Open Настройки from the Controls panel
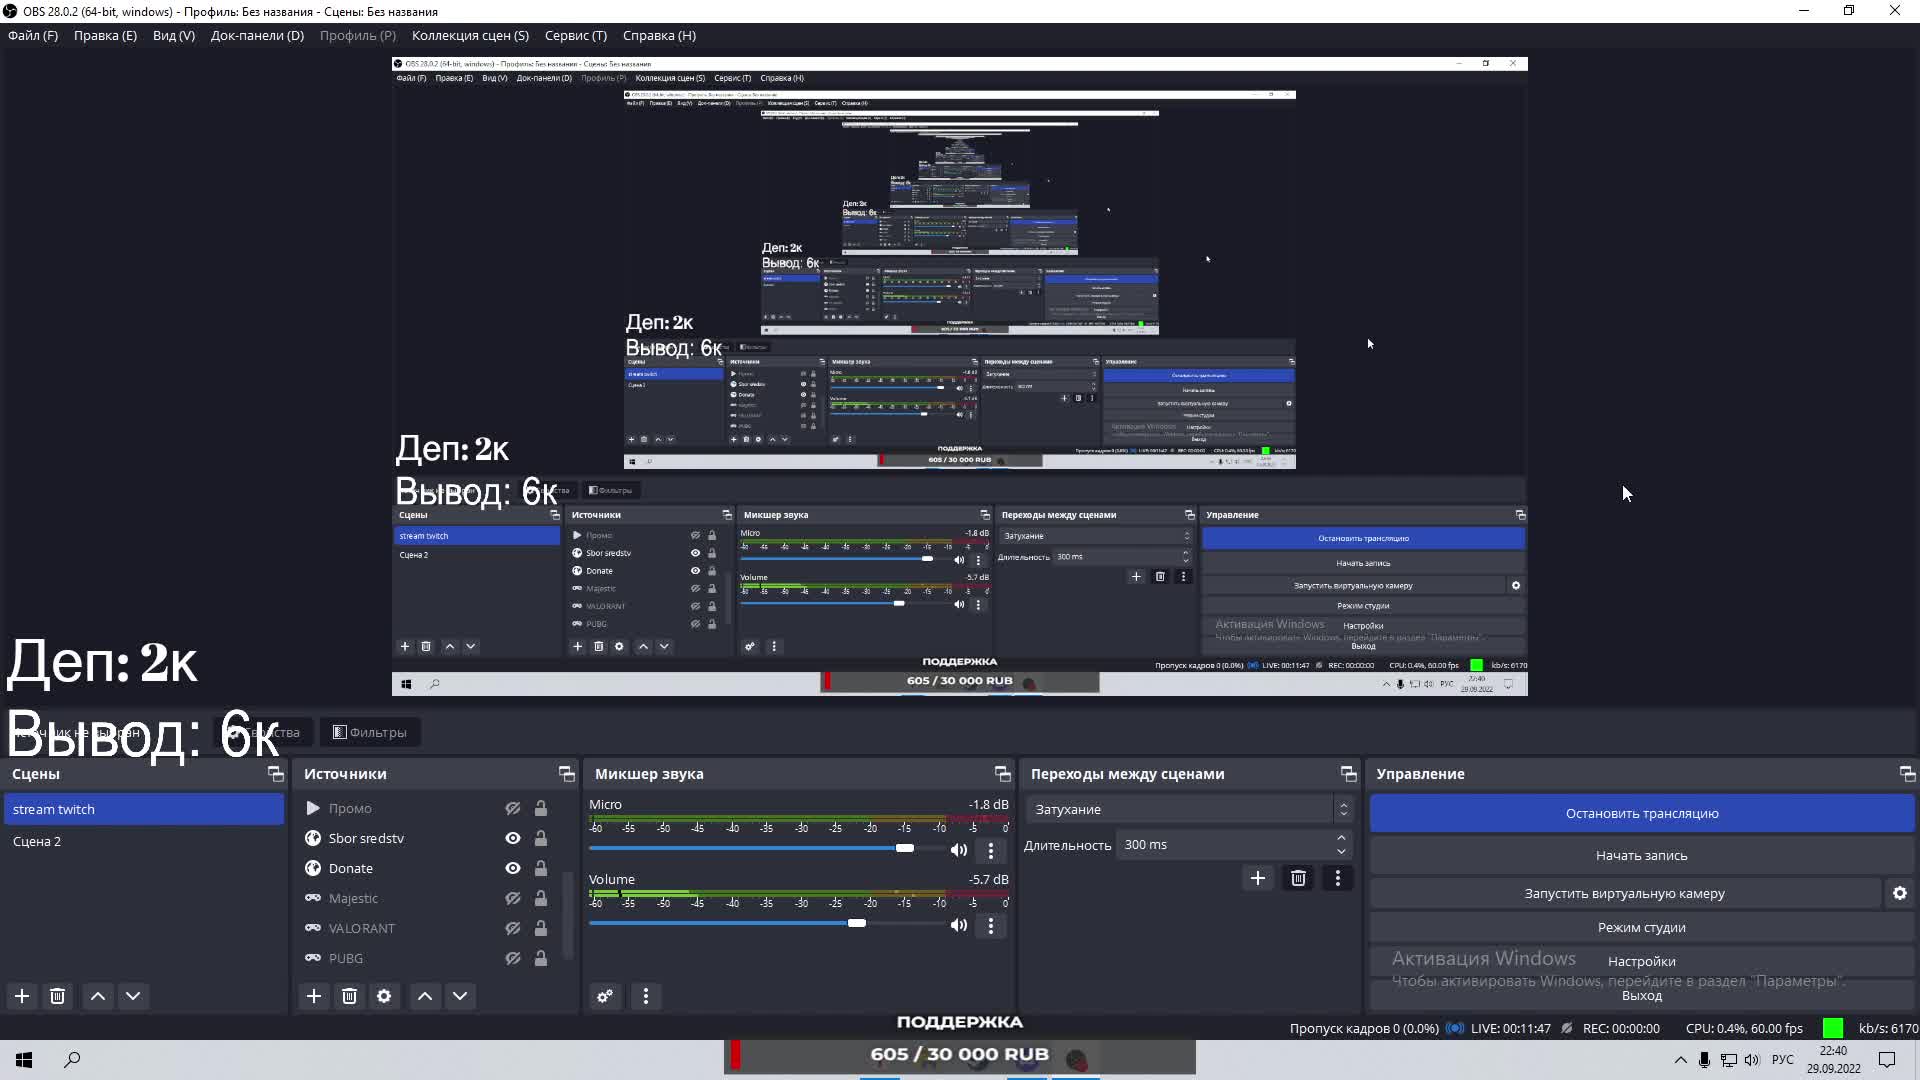The width and height of the screenshot is (1920, 1080). [x=1642, y=961]
